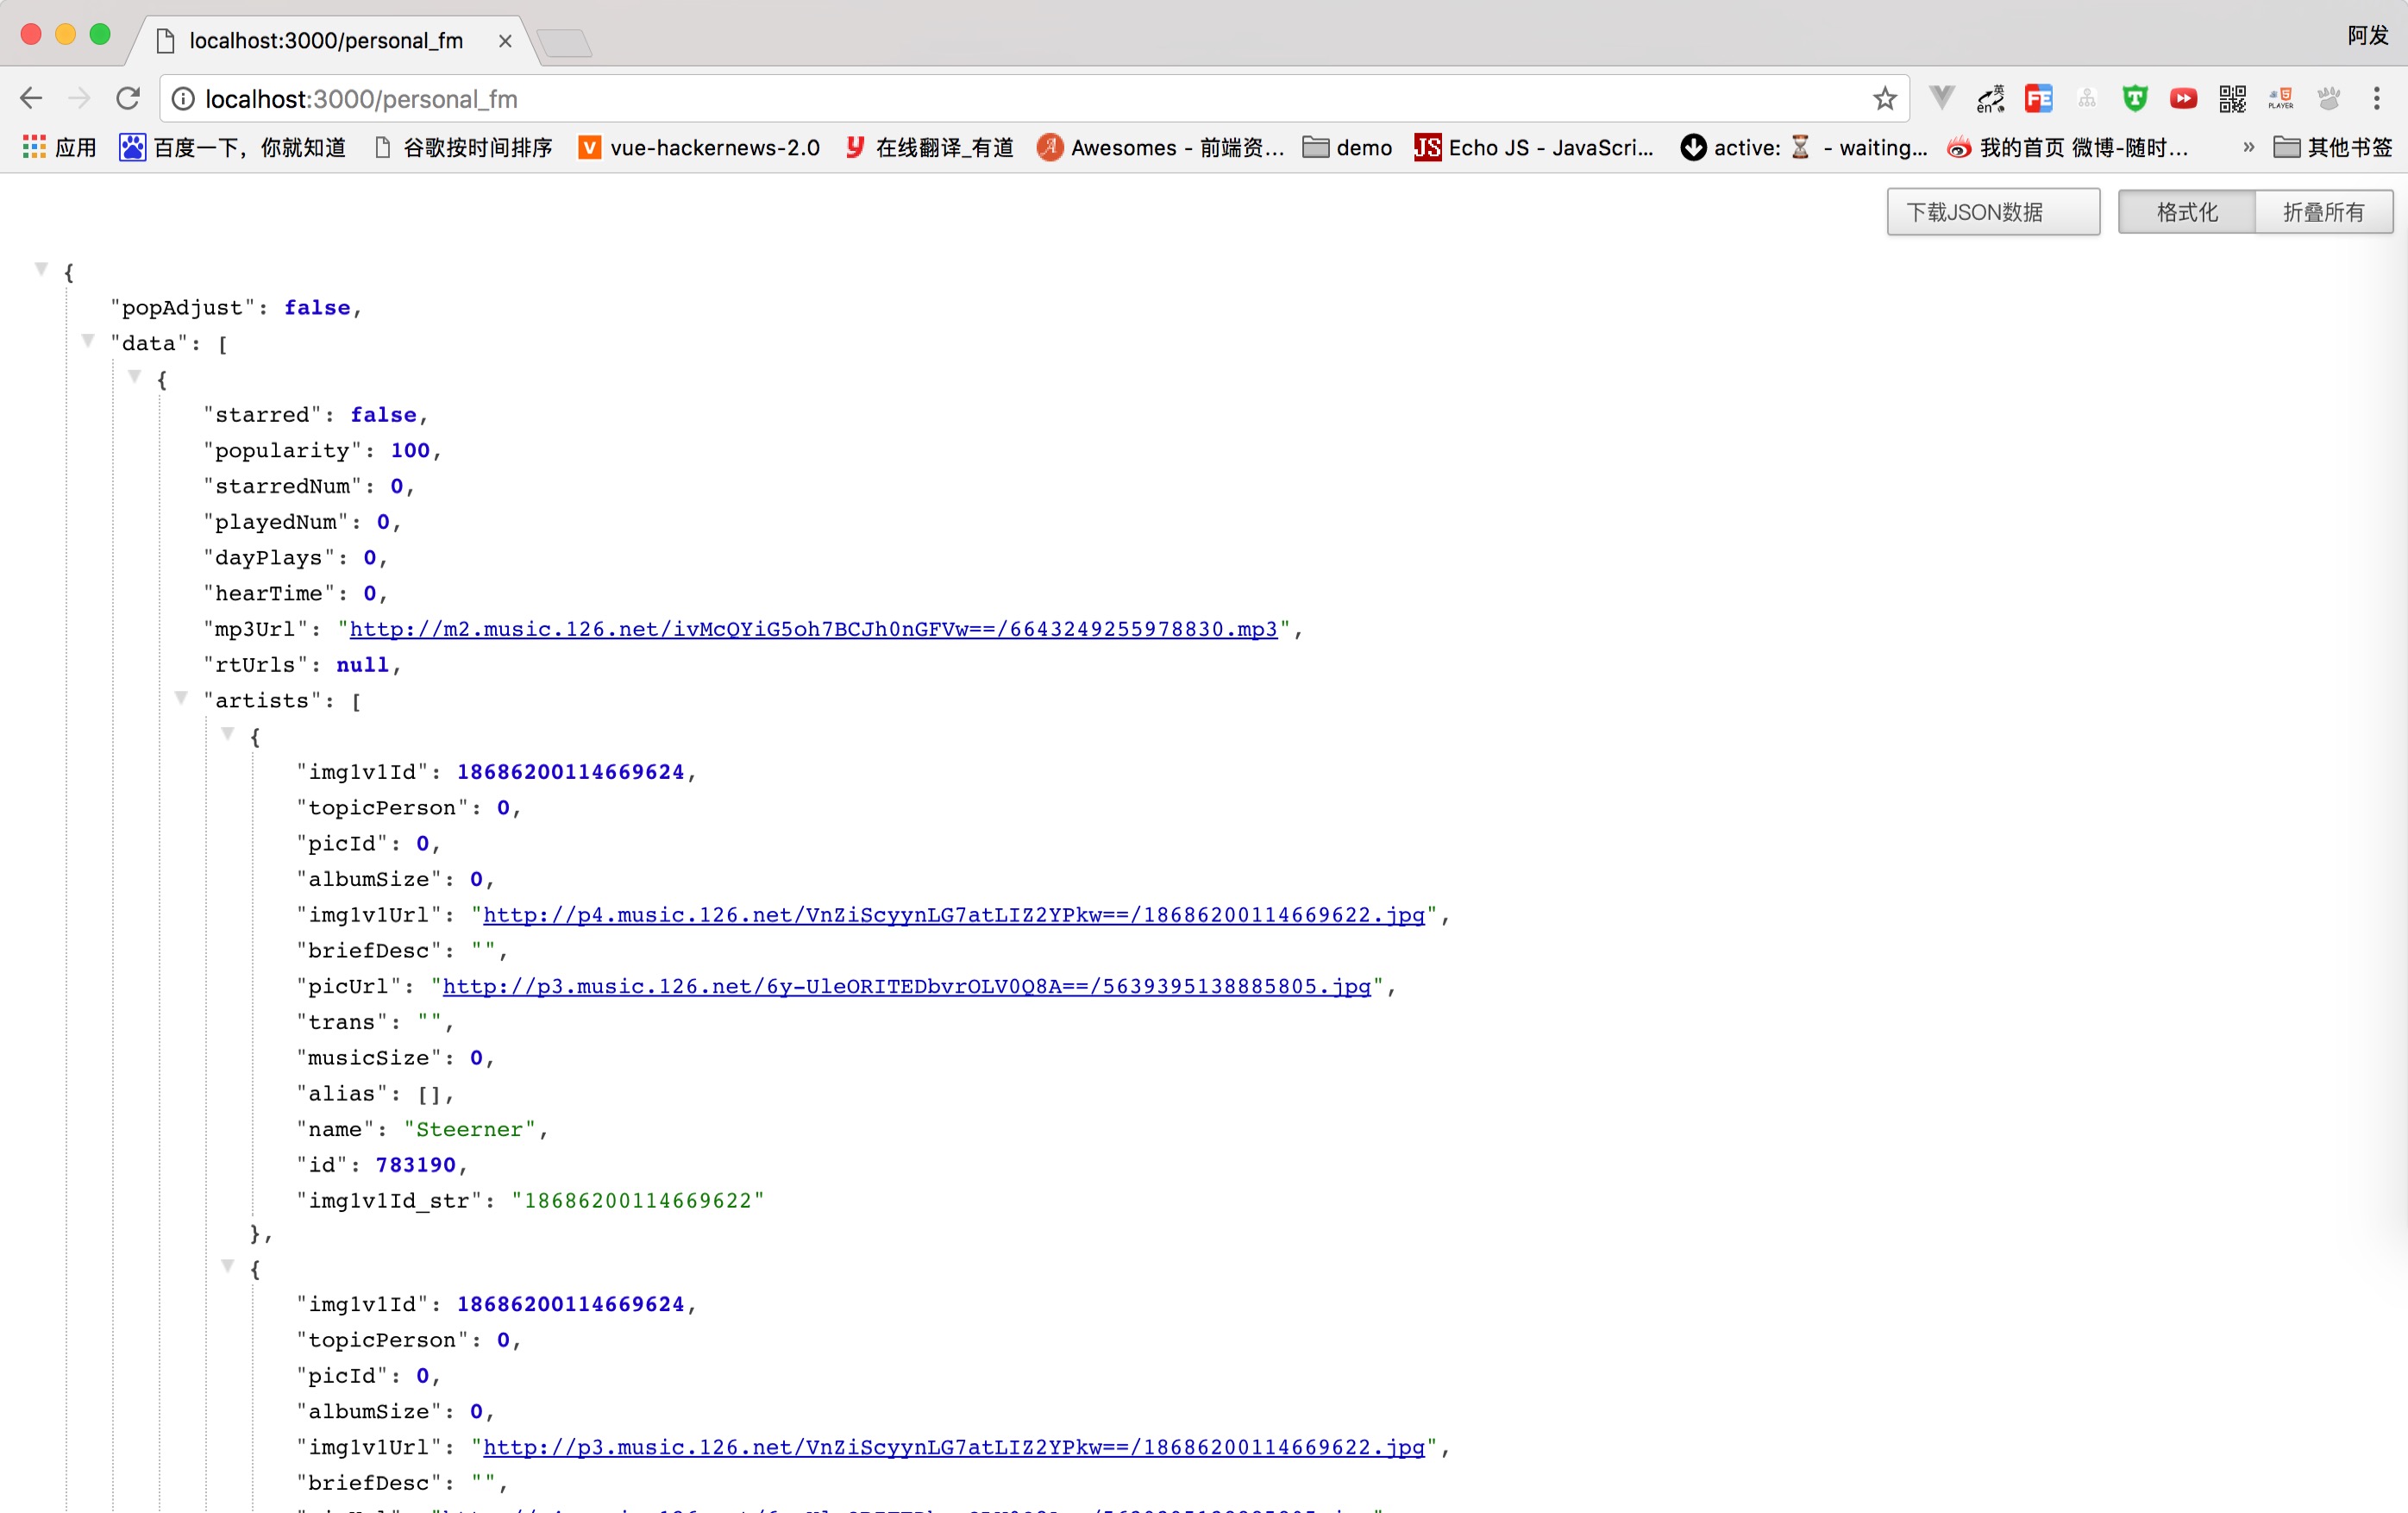Collapse the "artists" array

click(181, 698)
